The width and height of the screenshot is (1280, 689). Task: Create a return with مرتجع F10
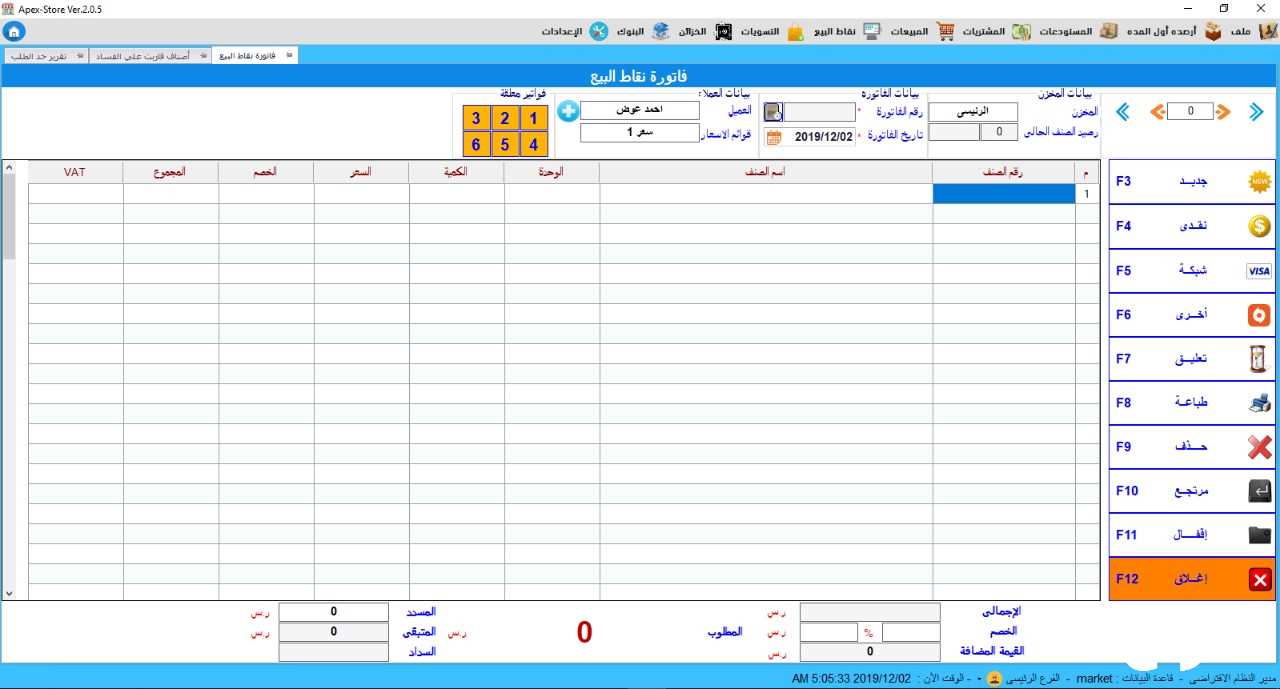[x=1192, y=490]
